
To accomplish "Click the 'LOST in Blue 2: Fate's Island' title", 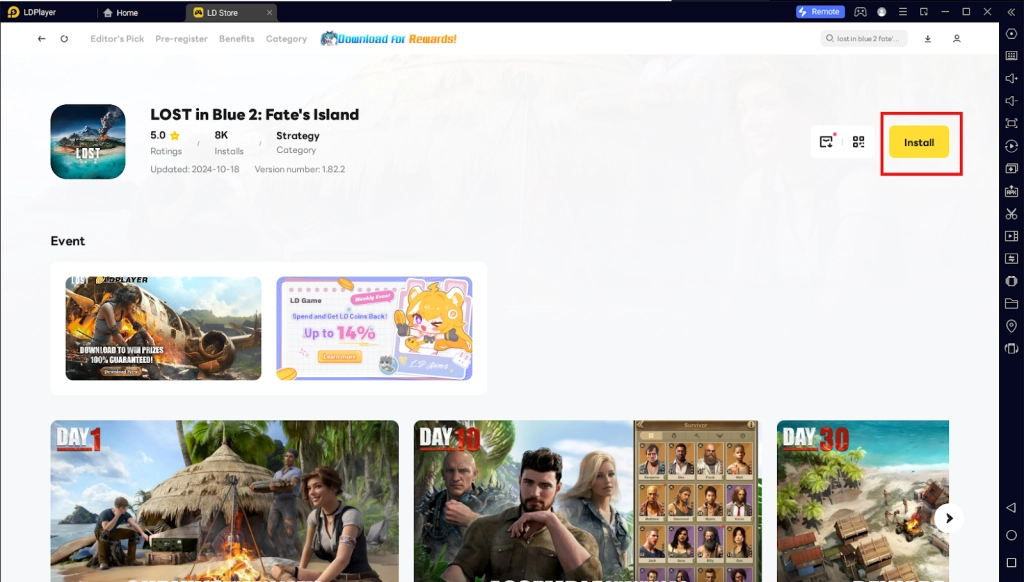I will (x=255, y=114).
